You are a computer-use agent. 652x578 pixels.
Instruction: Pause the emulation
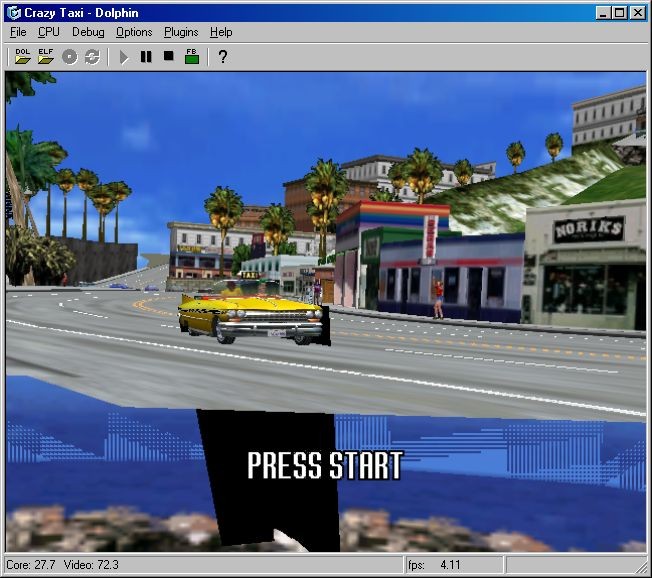pyautogui.click(x=146, y=57)
